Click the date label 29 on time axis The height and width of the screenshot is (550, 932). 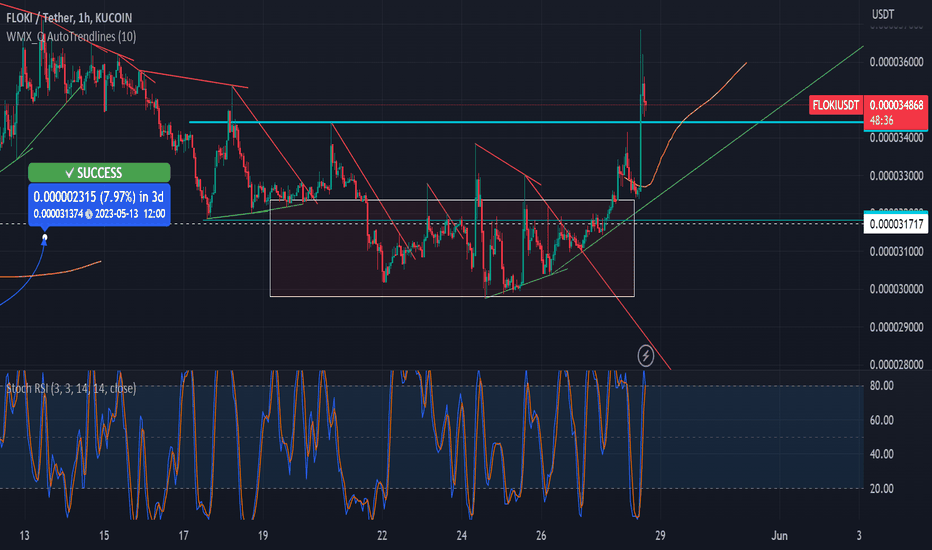tap(660, 535)
